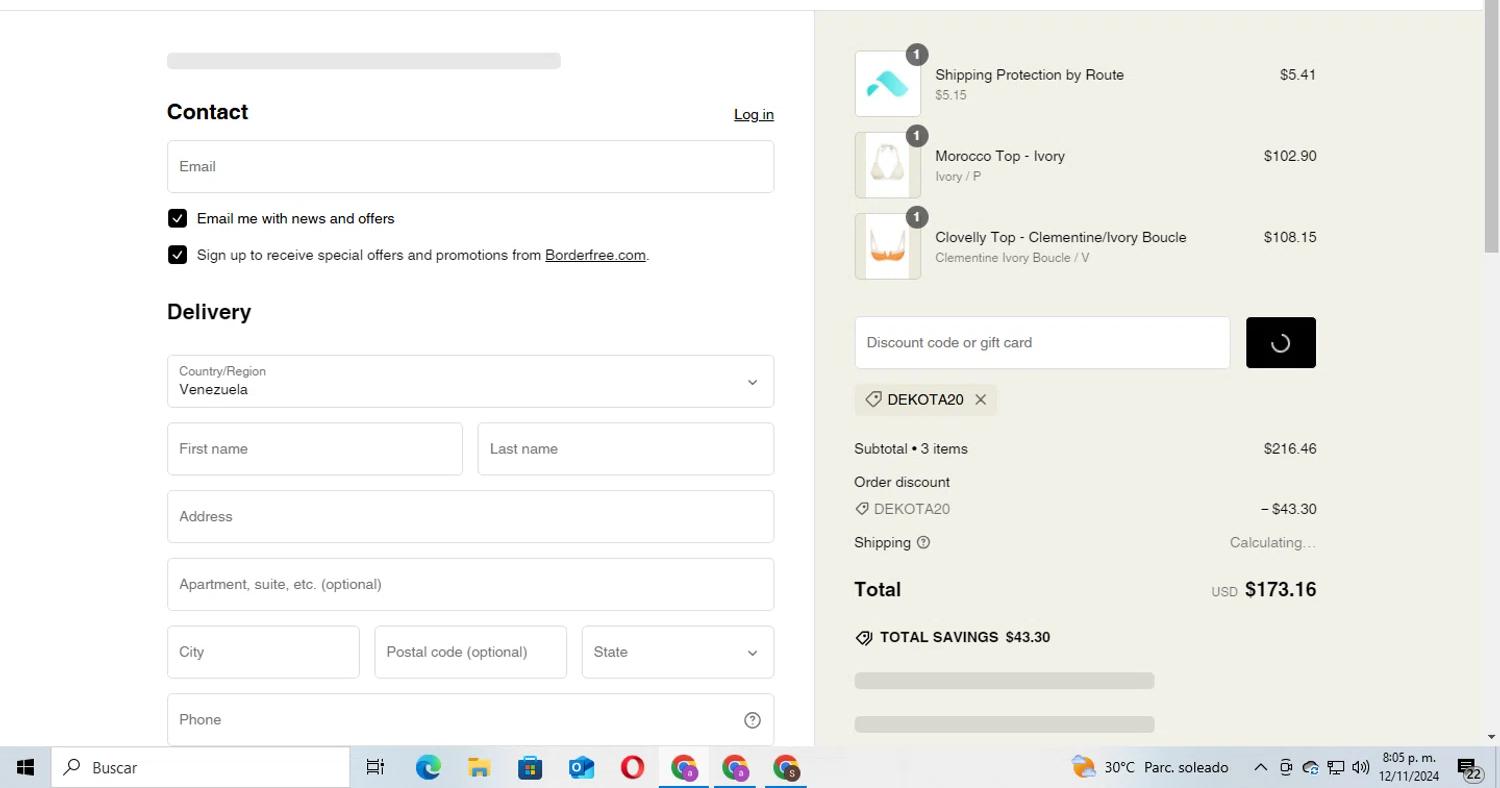Open Microsoft Store from the taskbar

click(x=530, y=768)
